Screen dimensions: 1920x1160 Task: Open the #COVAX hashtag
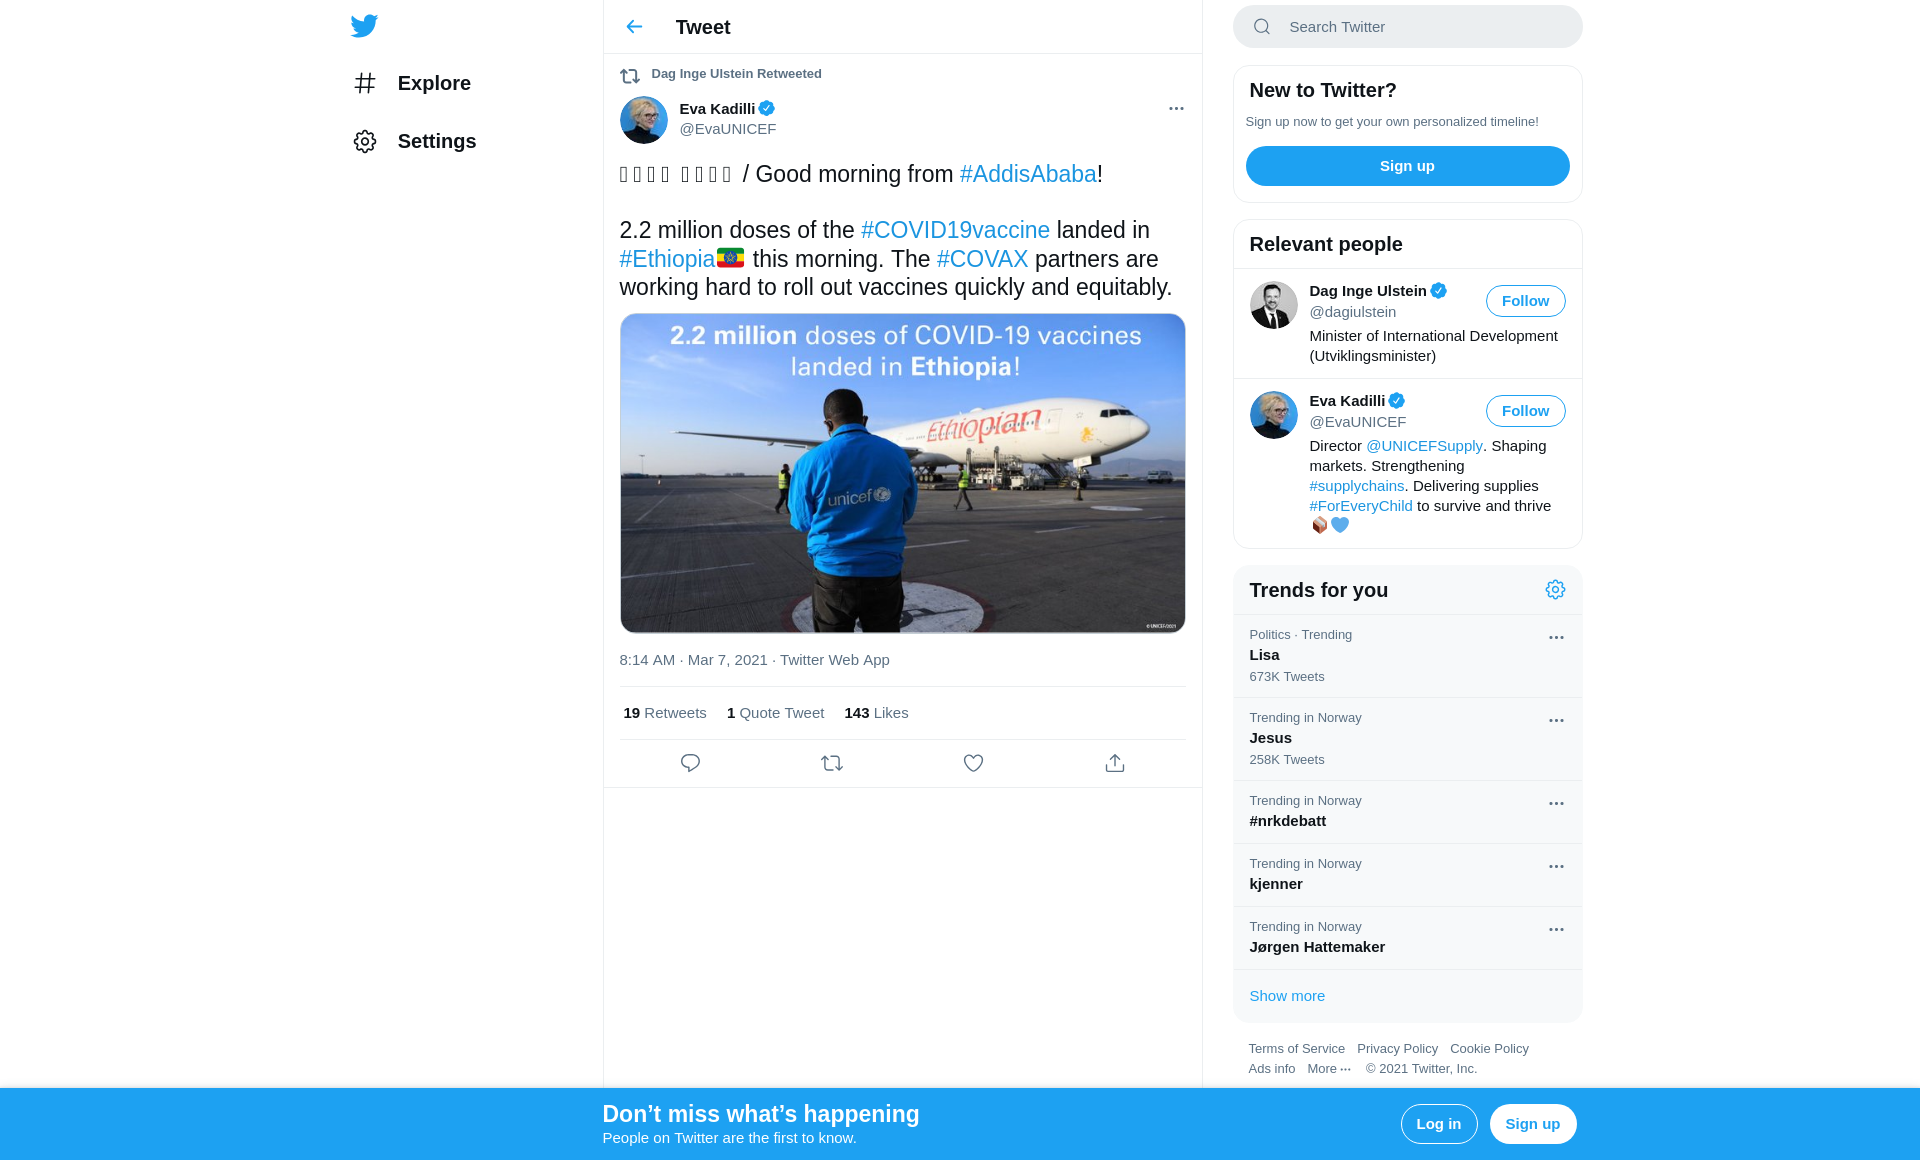click(x=982, y=259)
